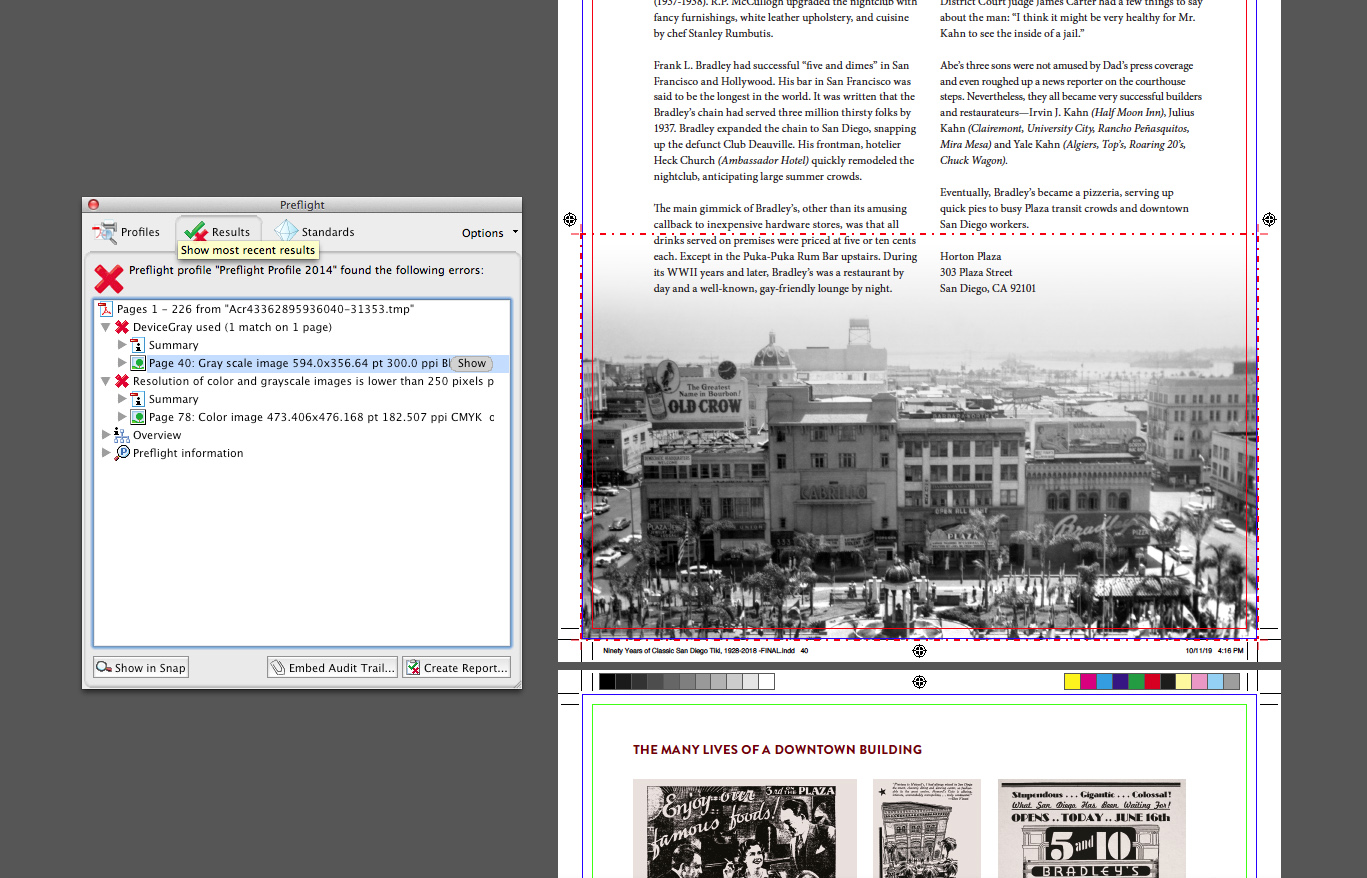
Task: Open the Options dropdown menu
Action: [490, 233]
